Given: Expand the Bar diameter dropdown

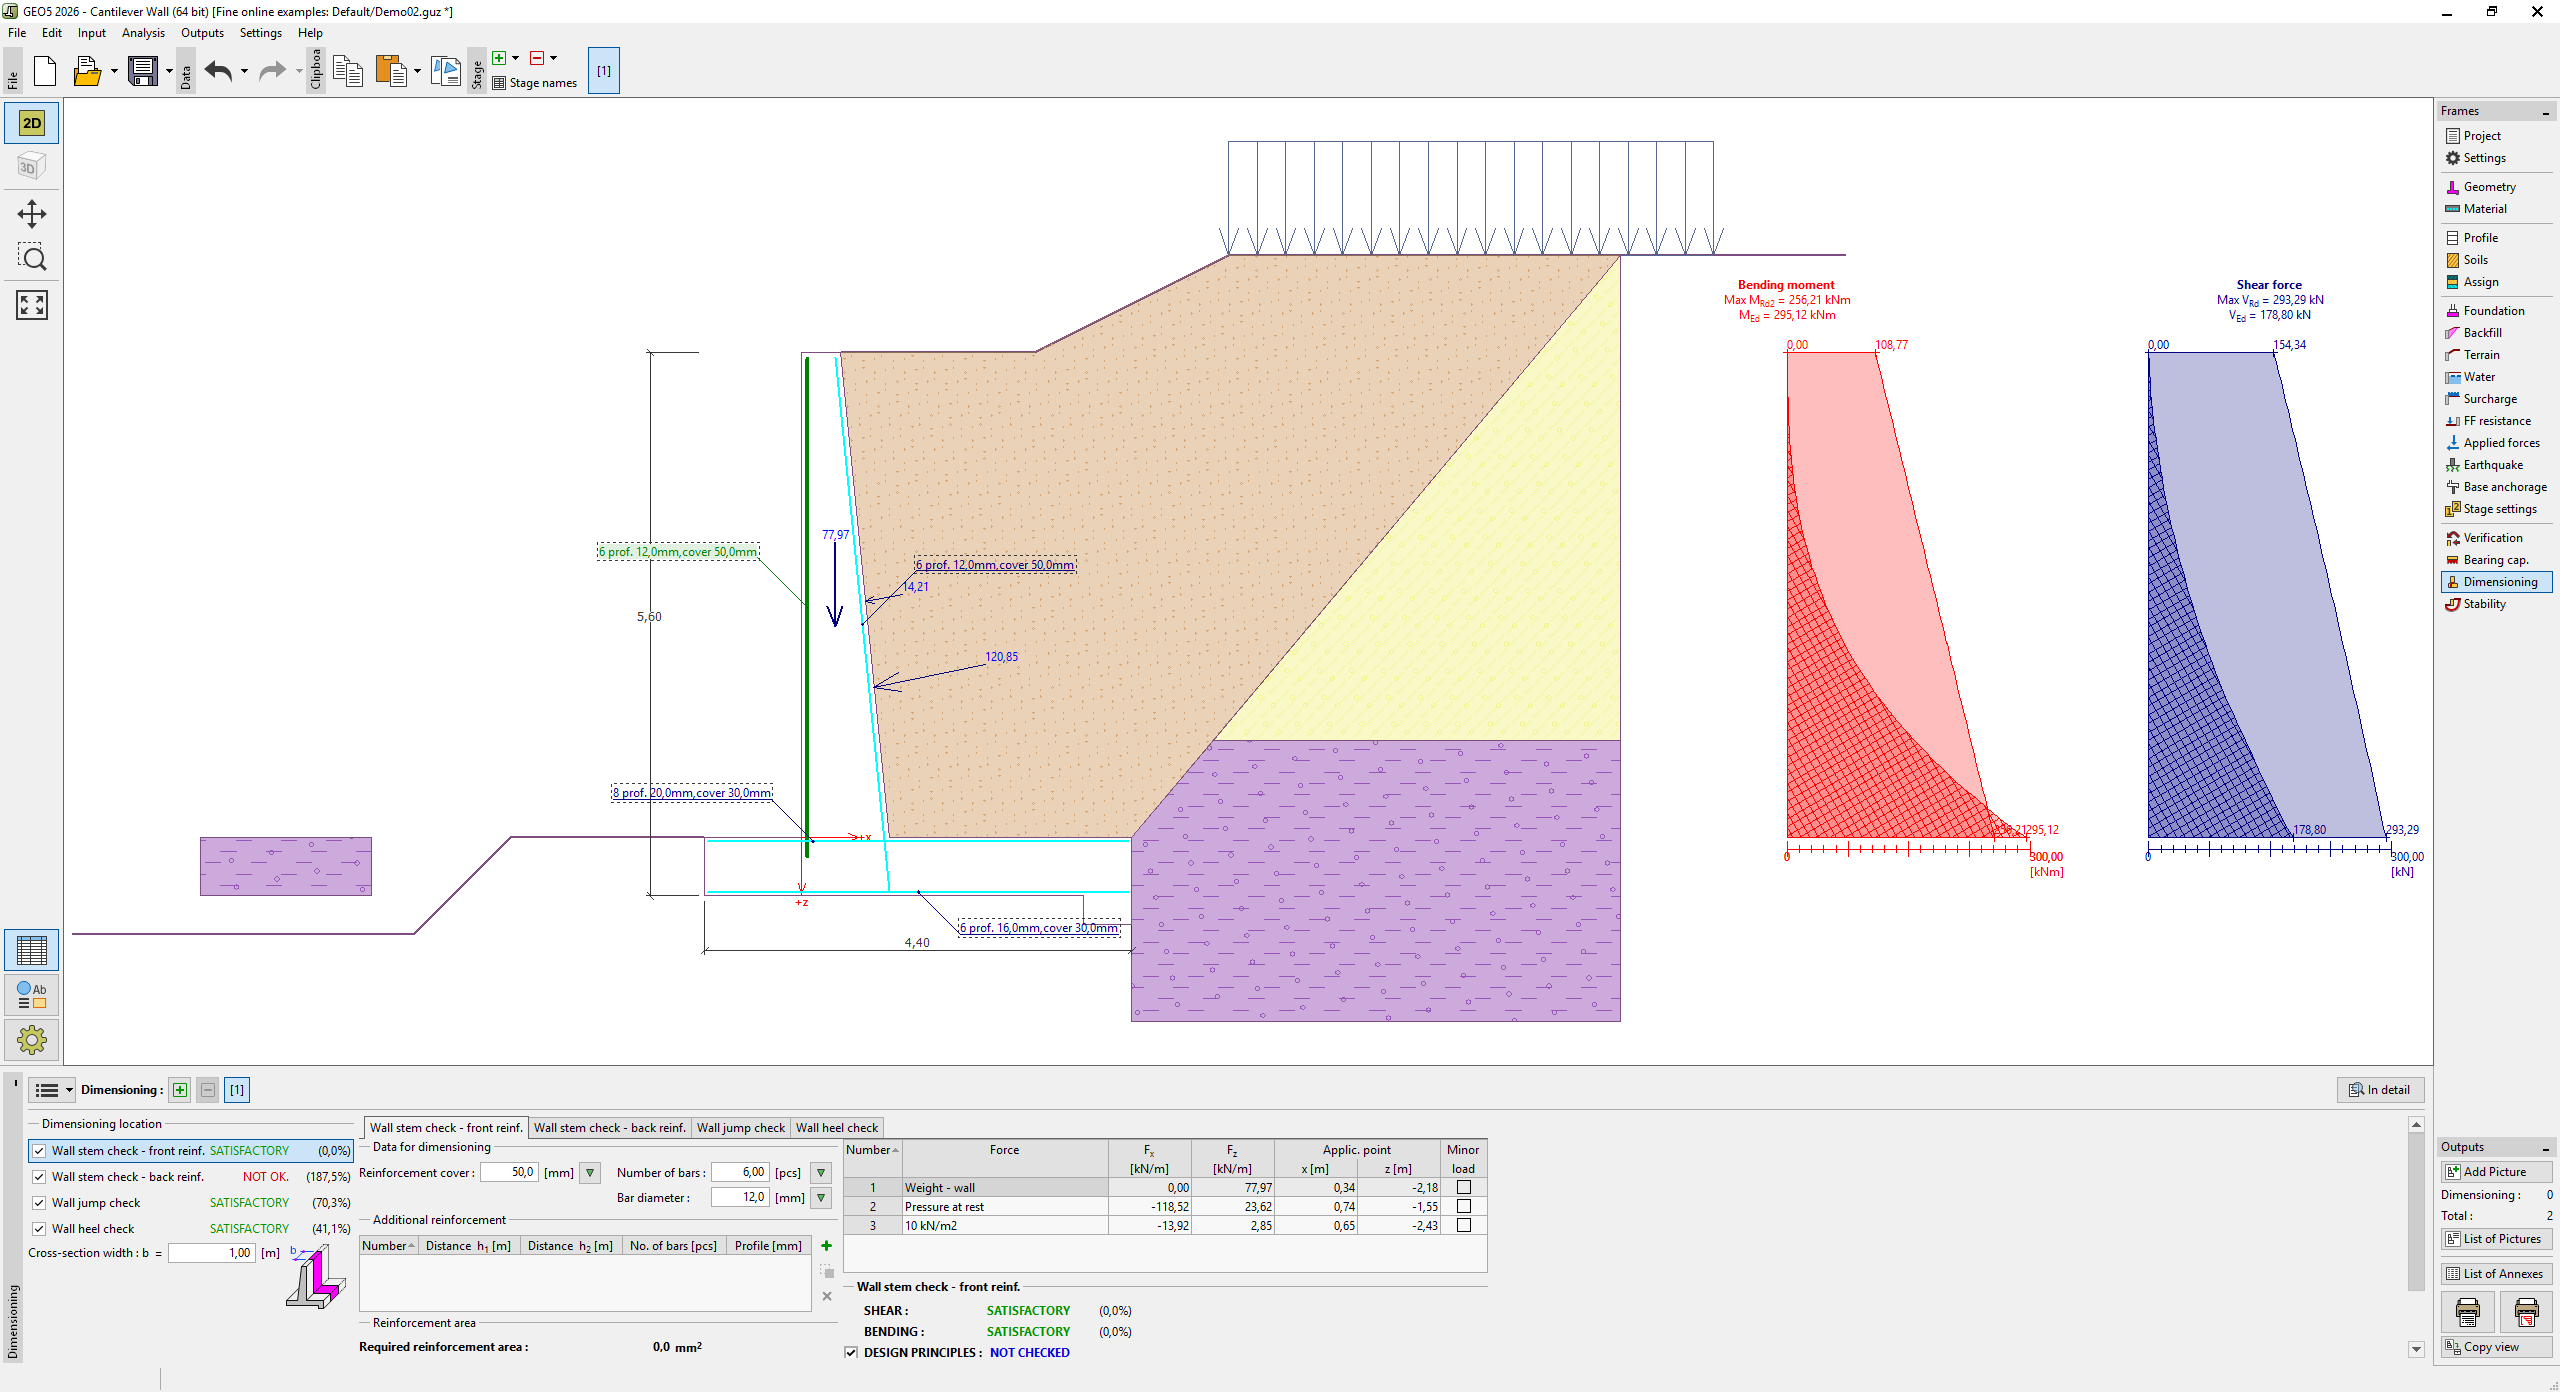Looking at the screenshot, I should (x=821, y=1198).
